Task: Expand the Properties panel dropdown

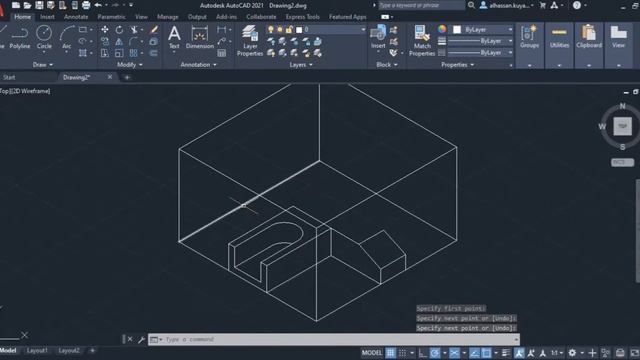Action: click(x=457, y=64)
